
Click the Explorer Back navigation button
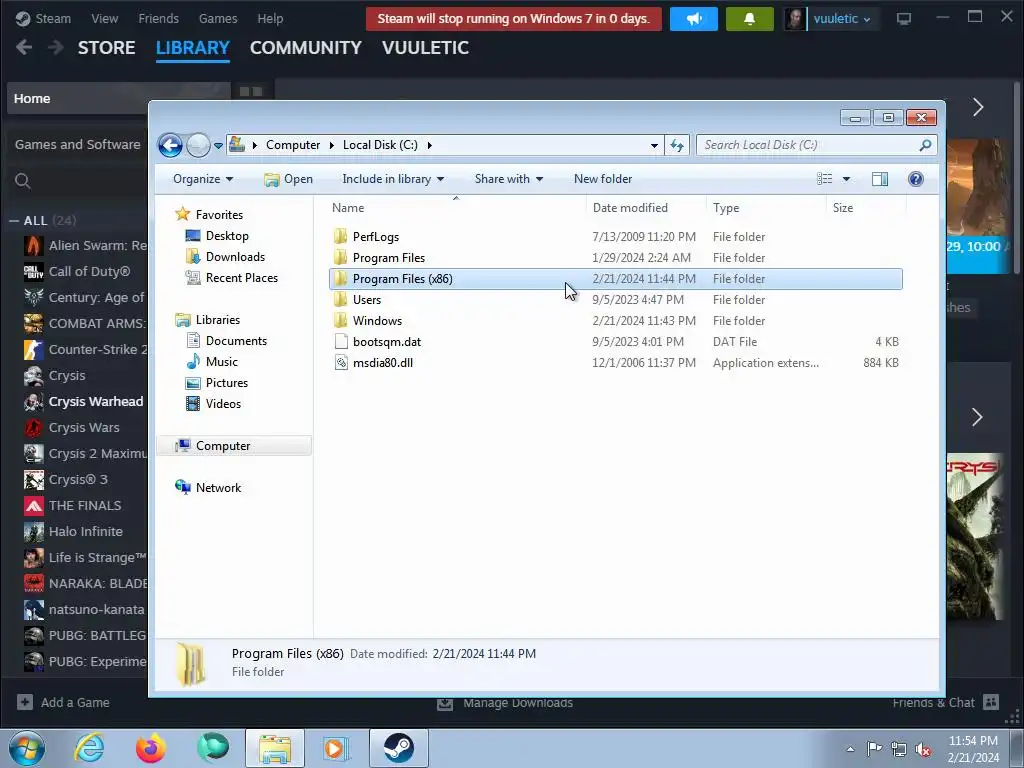coord(170,145)
